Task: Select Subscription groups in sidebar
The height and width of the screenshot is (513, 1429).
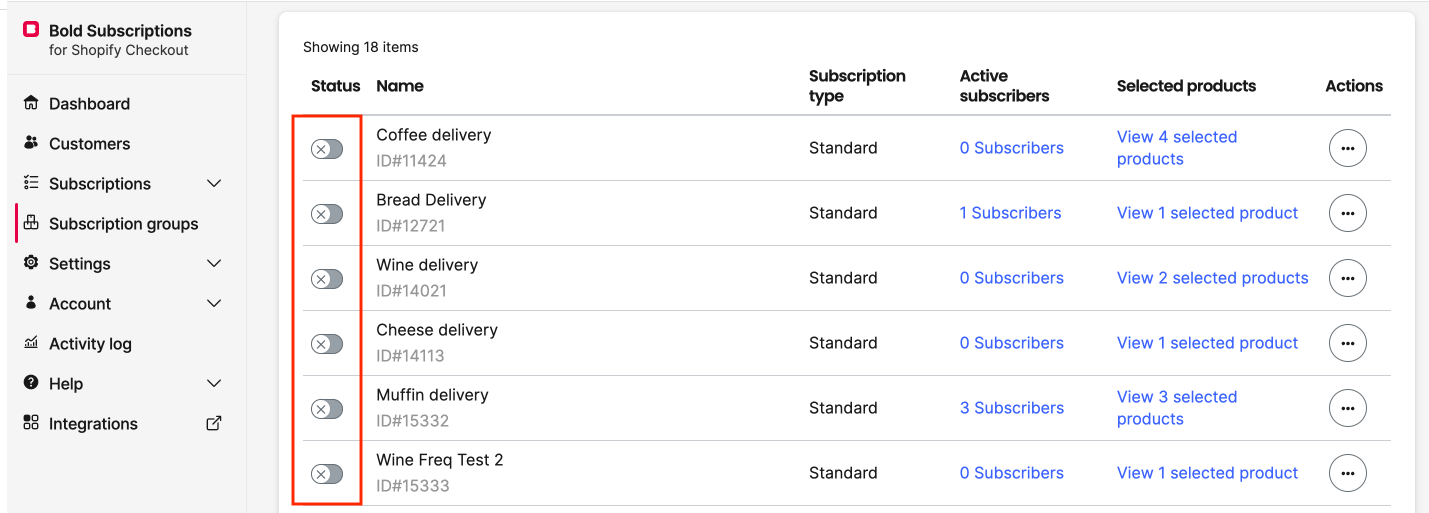Action: tap(124, 224)
